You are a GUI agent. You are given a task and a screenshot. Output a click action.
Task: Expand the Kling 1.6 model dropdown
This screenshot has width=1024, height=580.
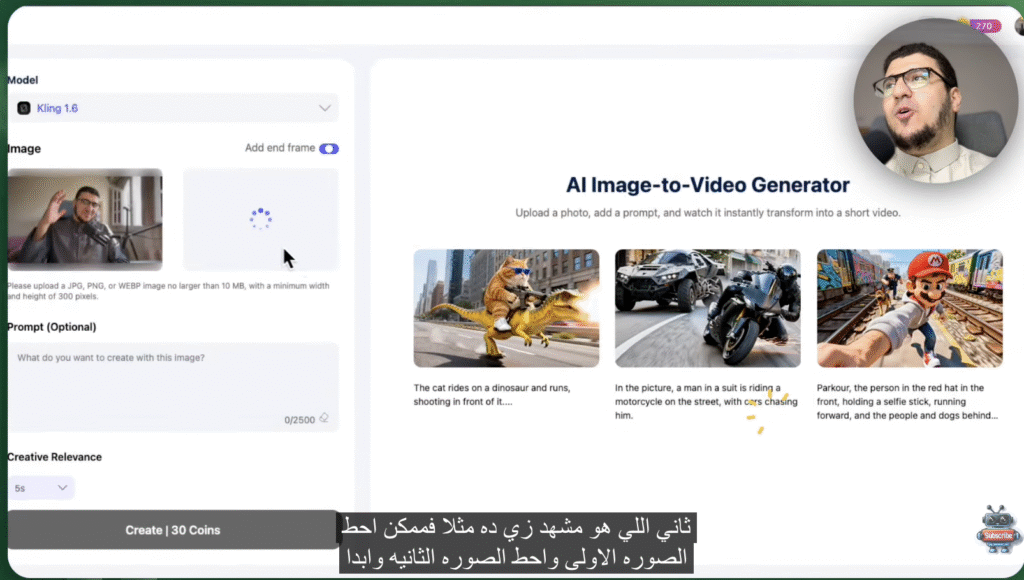[172, 108]
